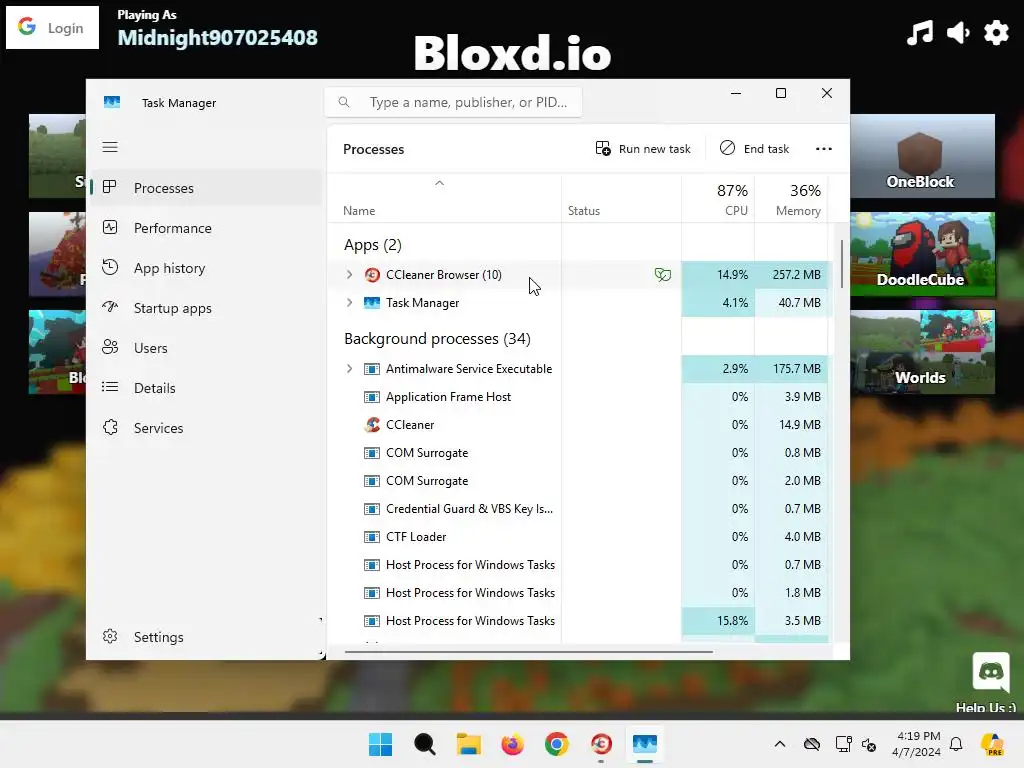Expand the Task Manager process row
The width and height of the screenshot is (1024, 768).
349,303
